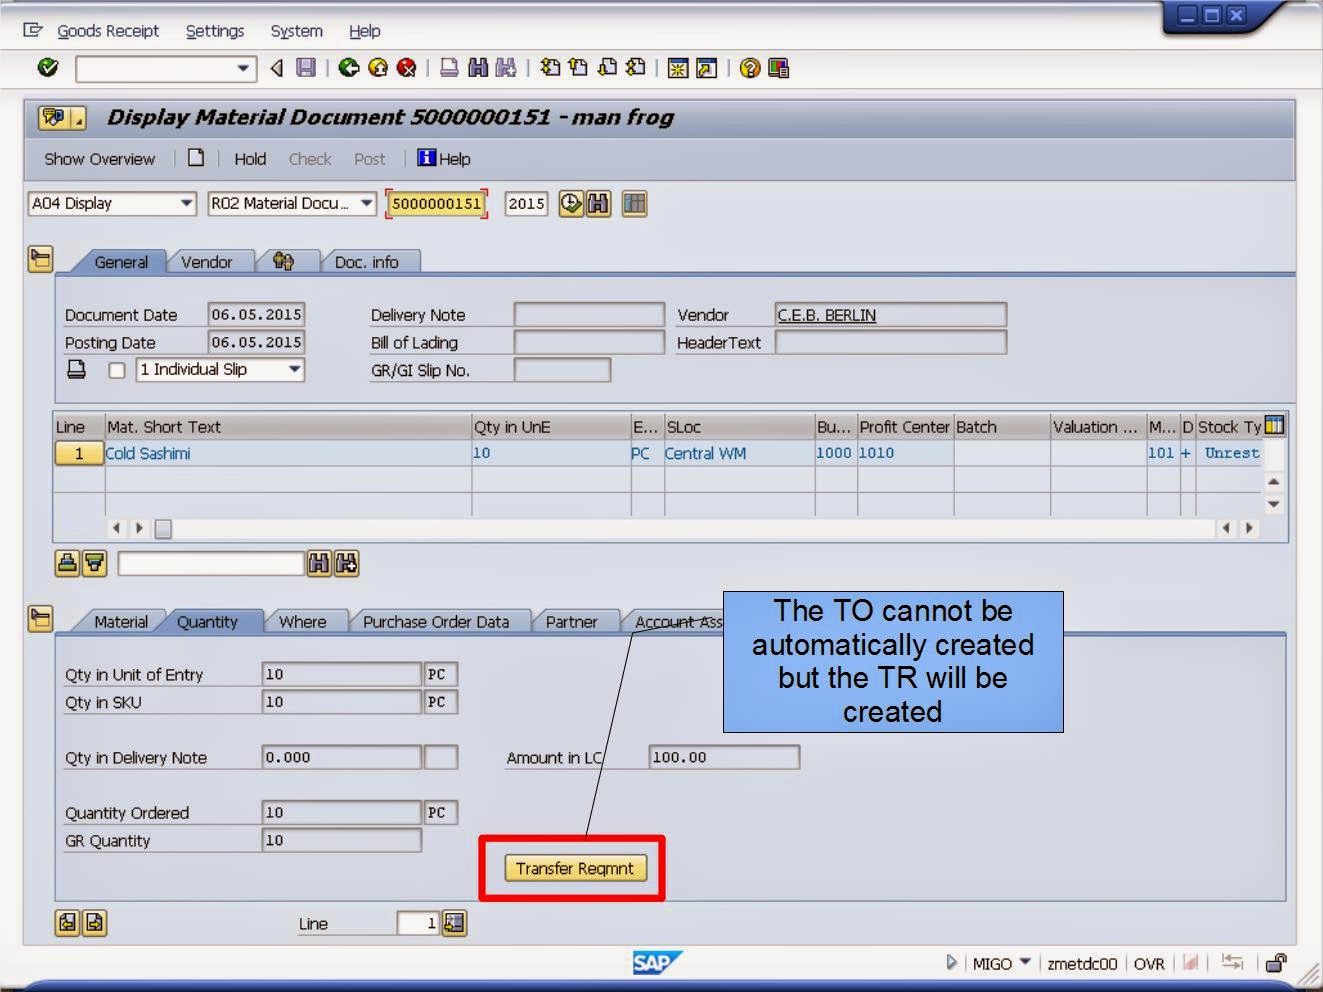Click the OVR overwrite mode indicator
1323x992 pixels.
click(x=1150, y=963)
